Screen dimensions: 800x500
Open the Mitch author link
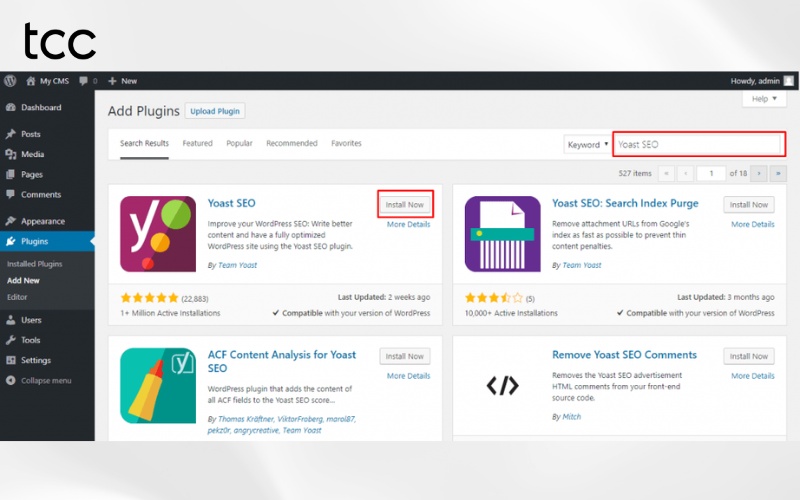pyautogui.click(x=571, y=417)
